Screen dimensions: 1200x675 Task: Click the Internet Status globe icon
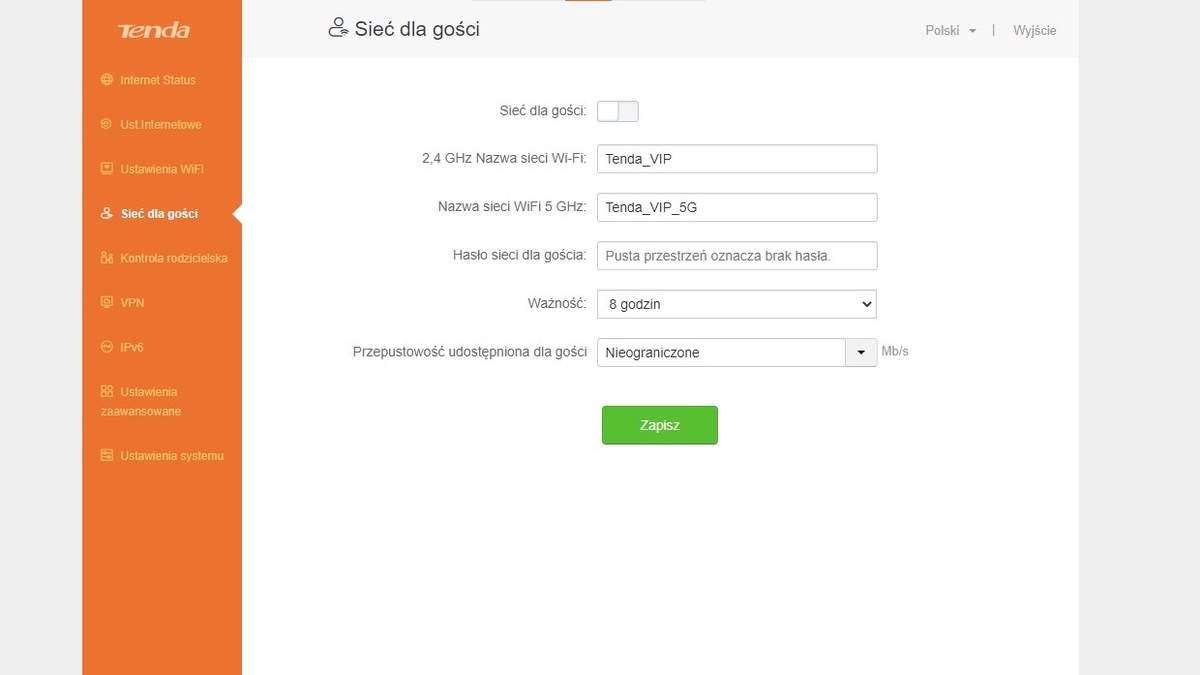point(107,80)
